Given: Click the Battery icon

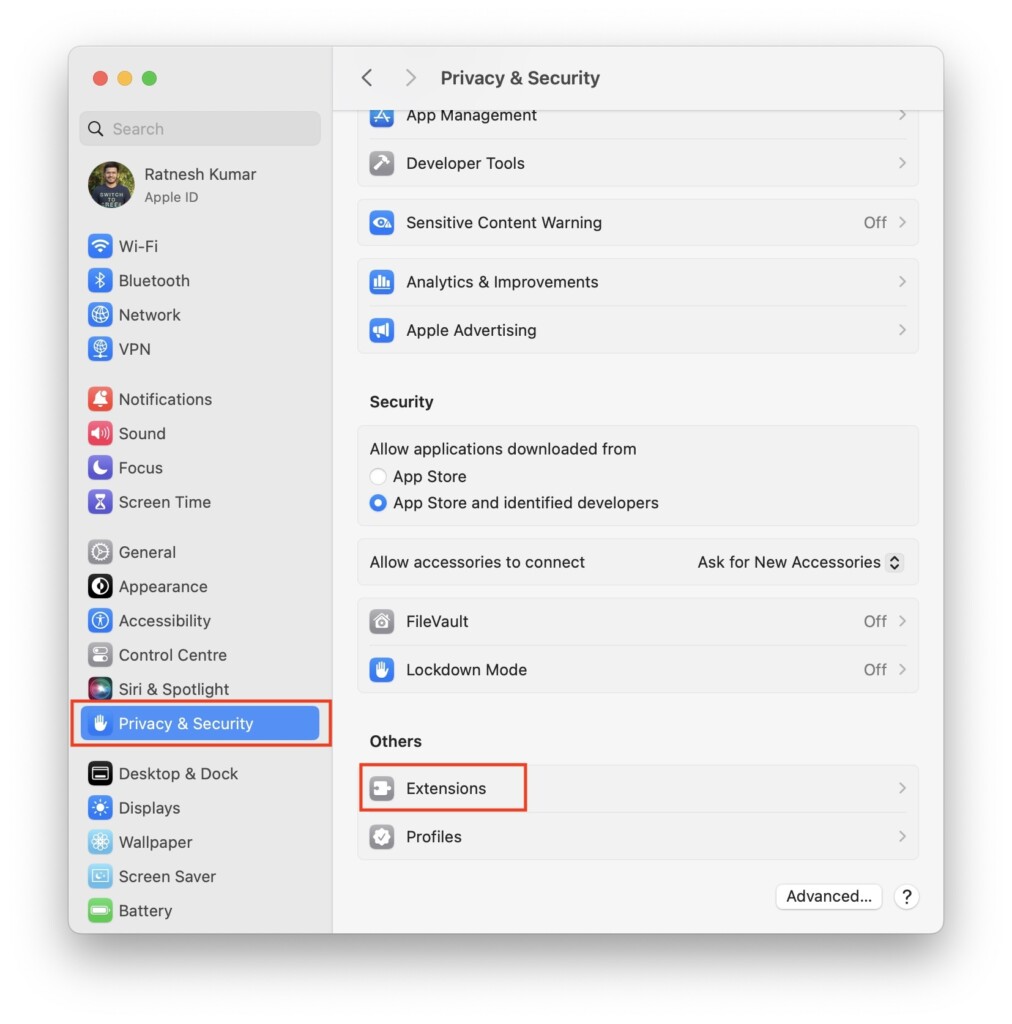Looking at the screenshot, I should [x=100, y=911].
